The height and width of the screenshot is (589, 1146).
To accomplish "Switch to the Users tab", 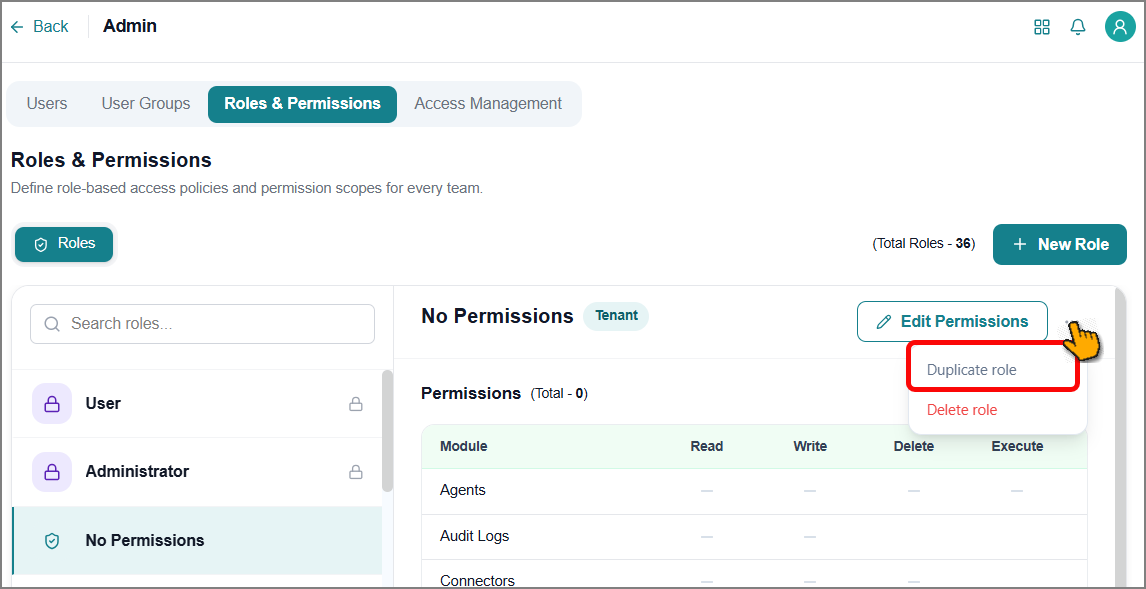I will coord(47,104).
